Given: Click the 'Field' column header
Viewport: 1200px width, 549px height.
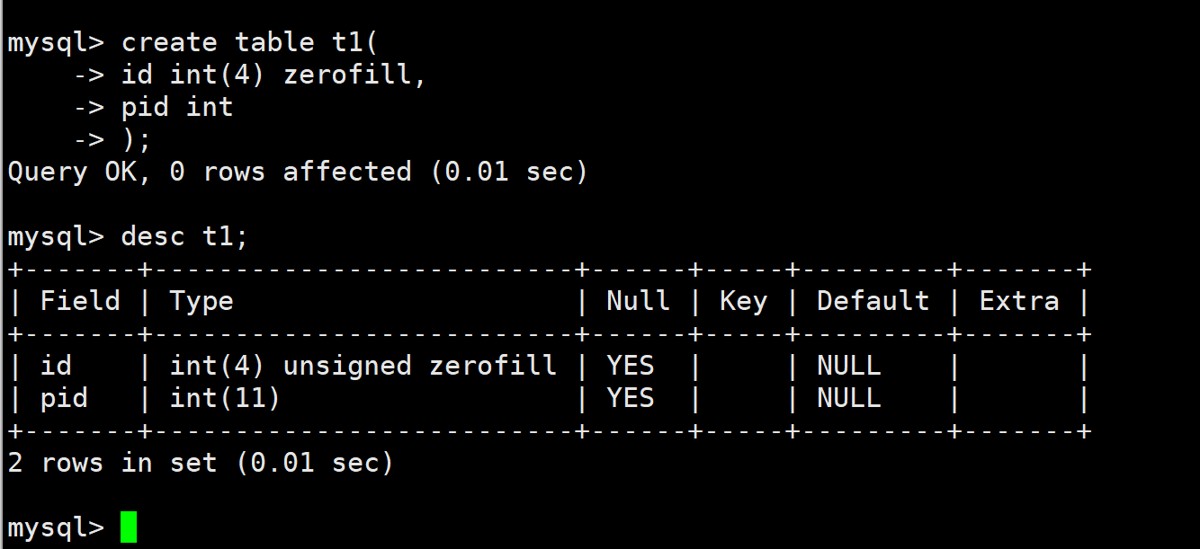Looking at the screenshot, I should [x=79, y=301].
